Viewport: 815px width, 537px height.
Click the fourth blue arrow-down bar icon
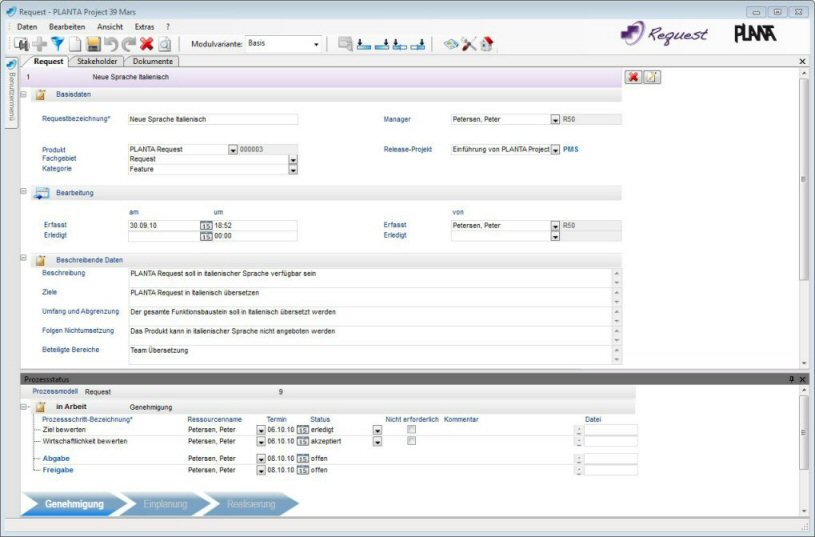[418, 44]
